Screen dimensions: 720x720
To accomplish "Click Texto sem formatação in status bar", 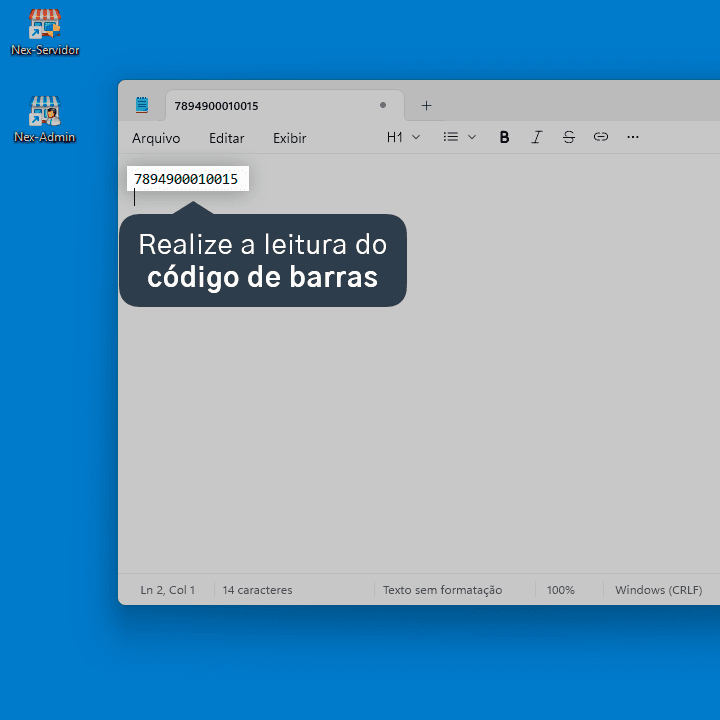I will 443,590.
